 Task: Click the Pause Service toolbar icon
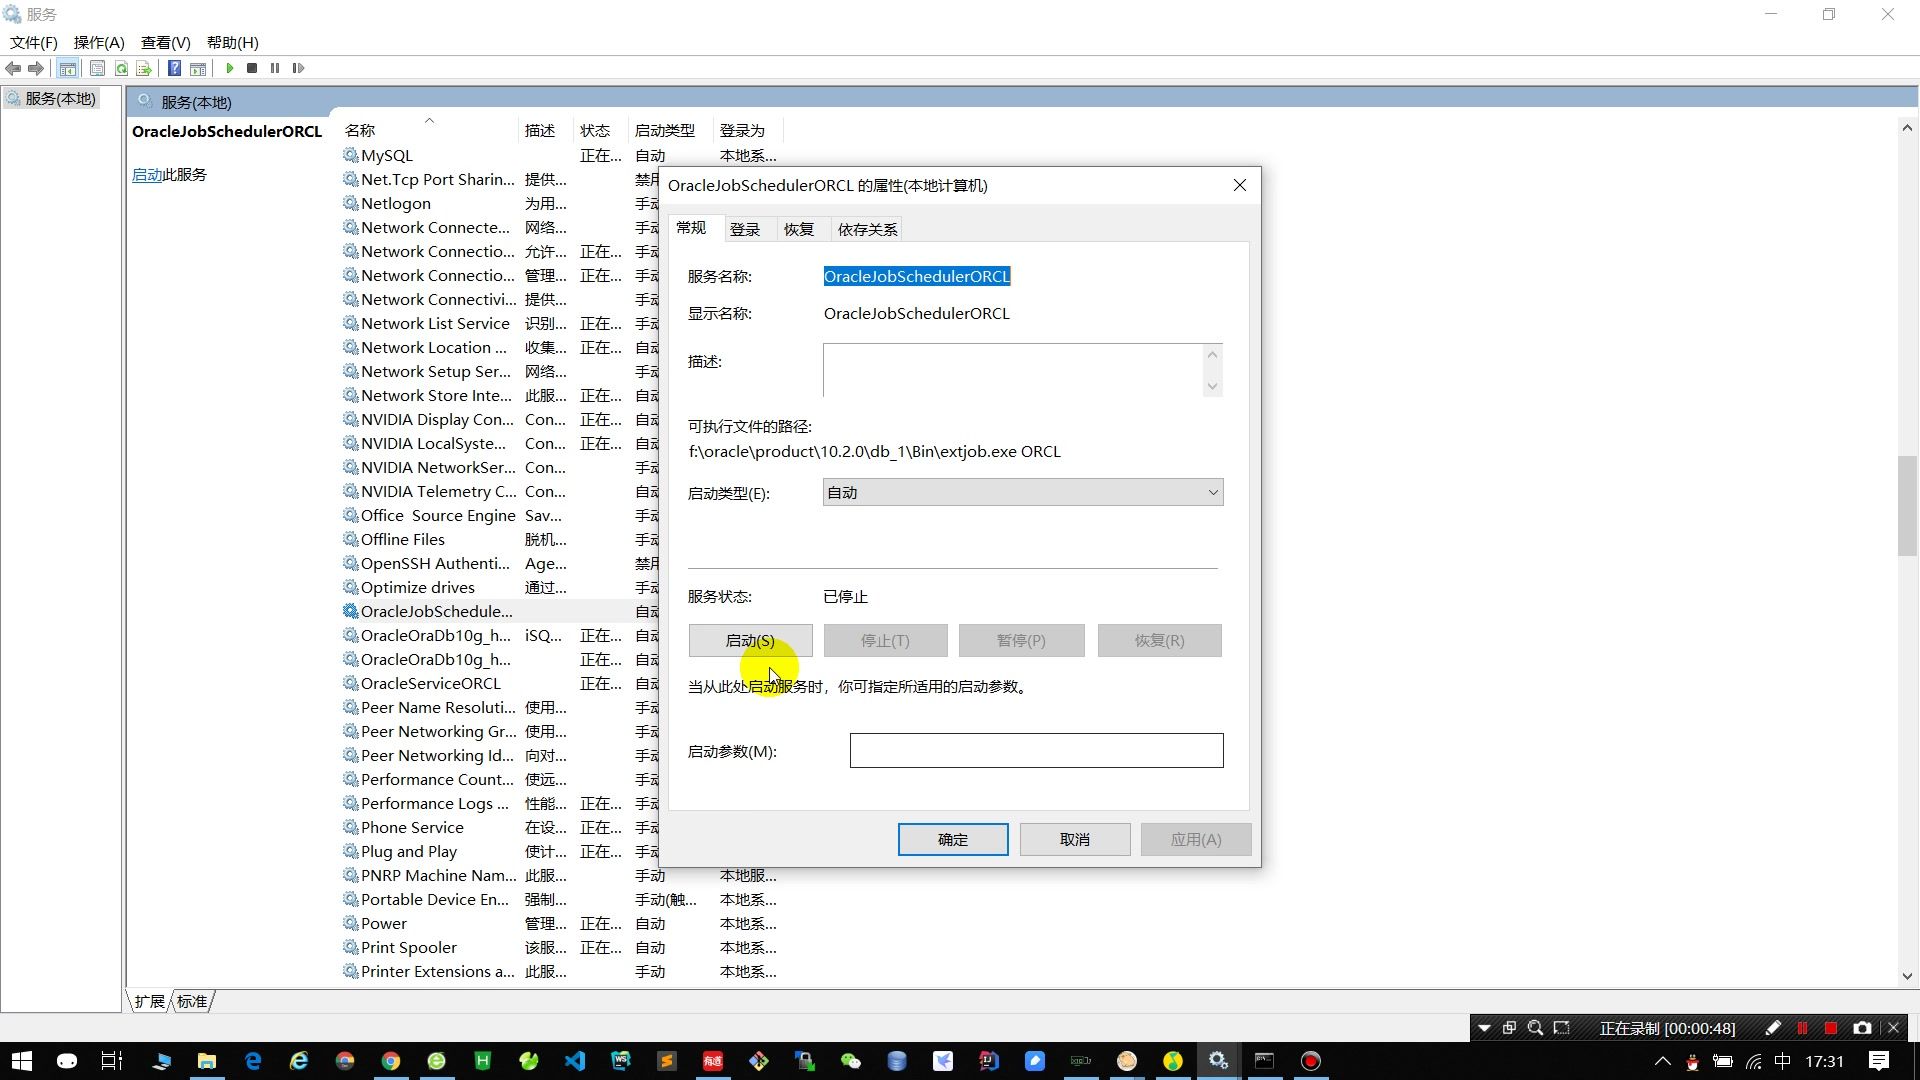(275, 68)
